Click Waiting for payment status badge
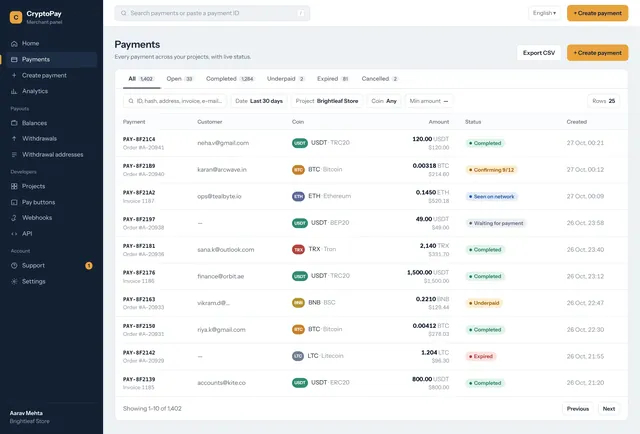This screenshot has height=434, width=640. coord(496,223)
